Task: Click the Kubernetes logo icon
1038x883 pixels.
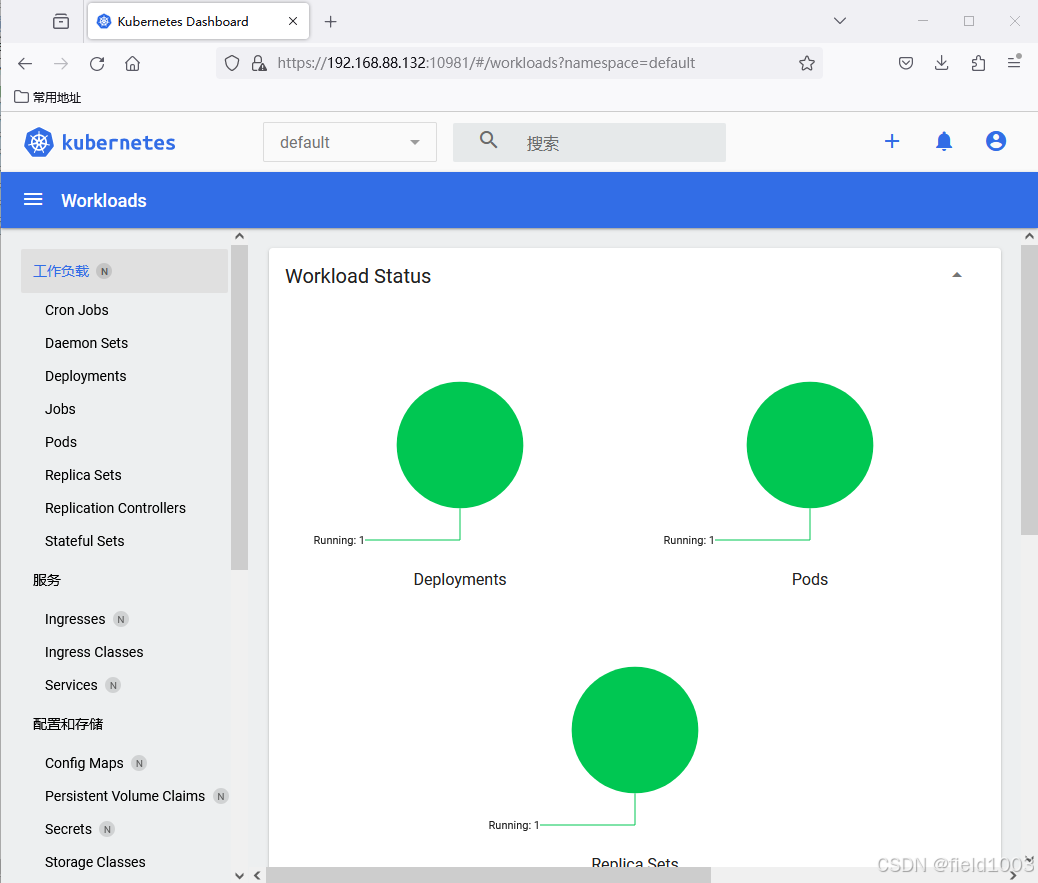Action: 38,142
